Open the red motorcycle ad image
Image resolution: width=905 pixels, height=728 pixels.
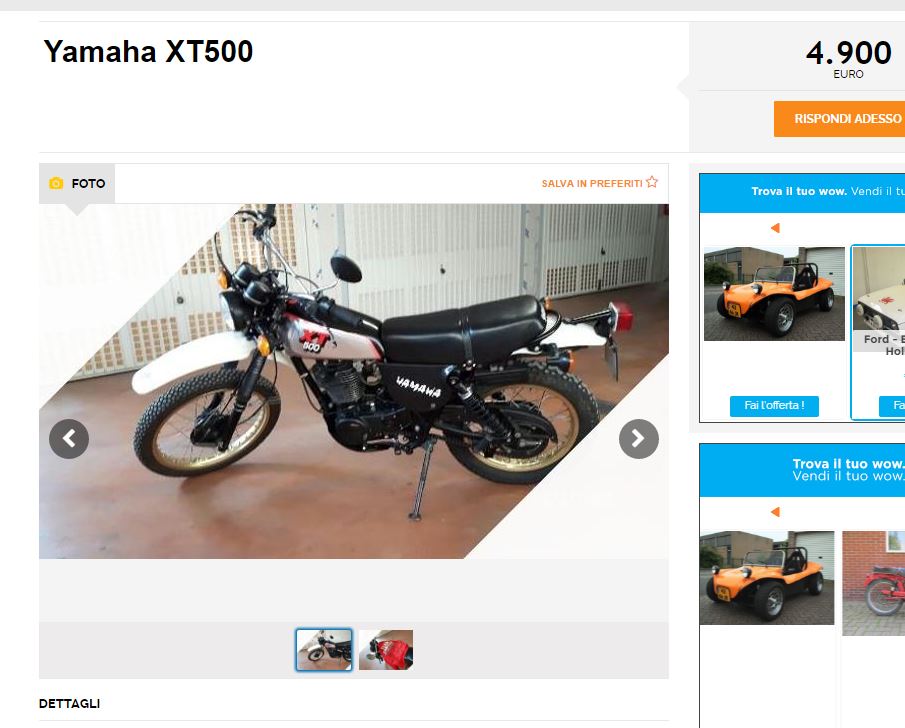(x=873, y=583)
